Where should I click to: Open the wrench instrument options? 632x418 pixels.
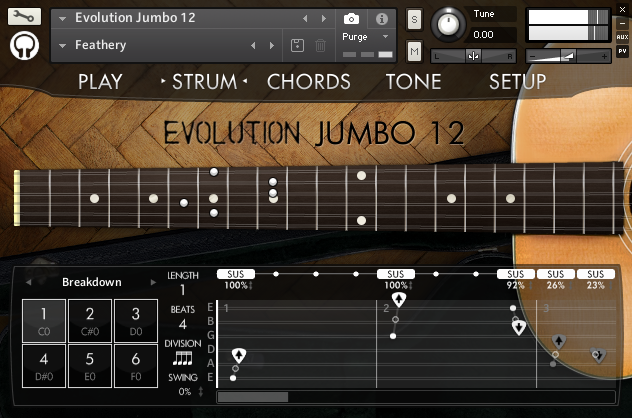(x=24, y=16)
